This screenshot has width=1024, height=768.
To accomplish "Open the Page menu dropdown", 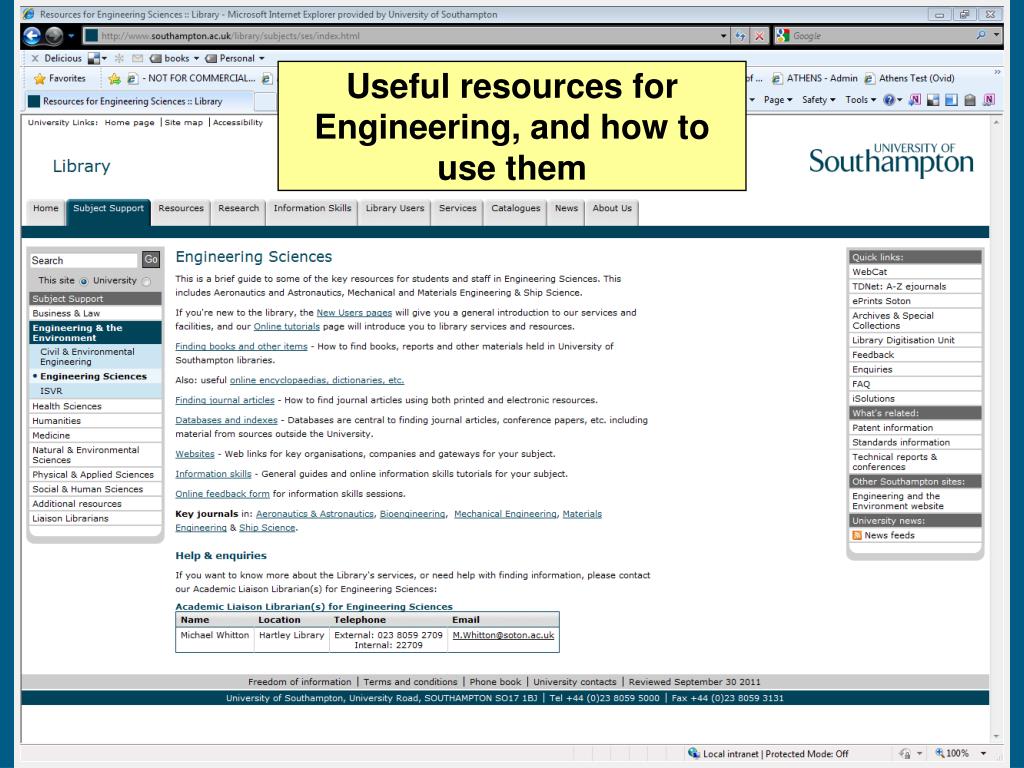I will pos(778,100).
